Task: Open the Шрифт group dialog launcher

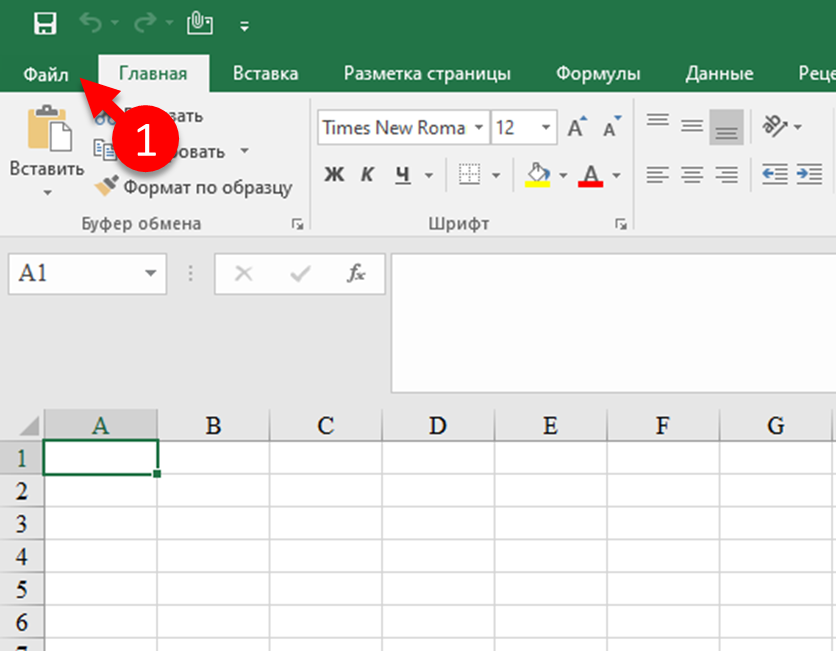Action: pyautogui.click(x=621, y=224)
